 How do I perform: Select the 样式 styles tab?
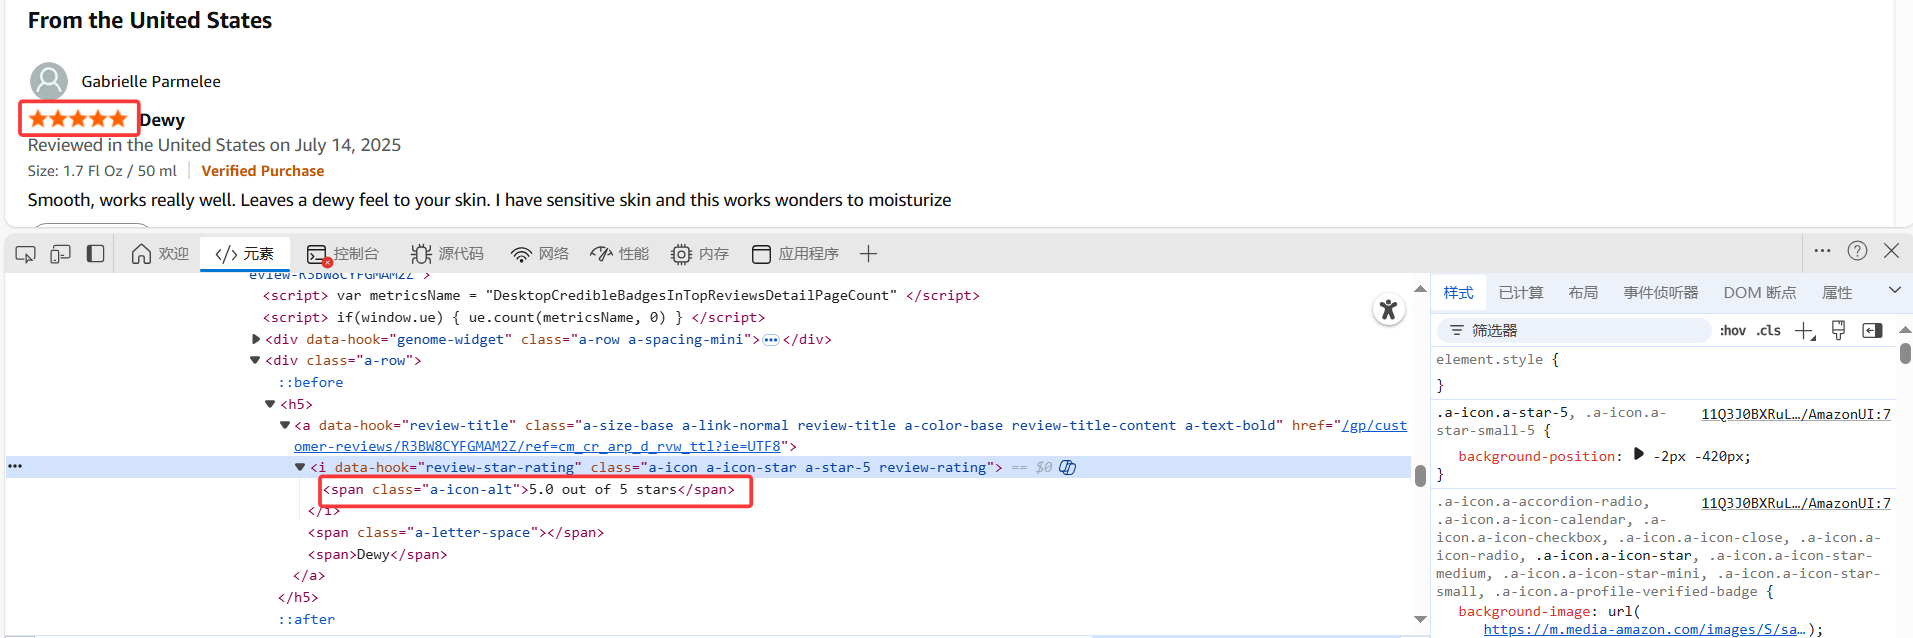[1458, 293]
